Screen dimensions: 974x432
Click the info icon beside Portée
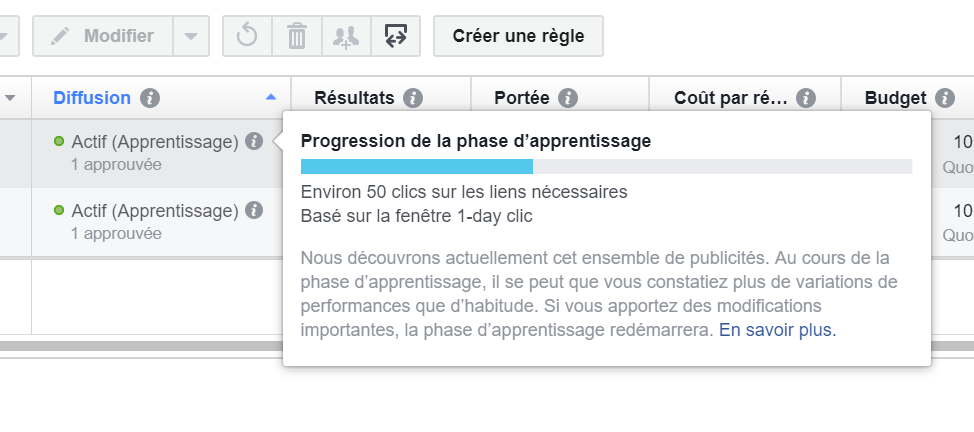click(568, 98)
